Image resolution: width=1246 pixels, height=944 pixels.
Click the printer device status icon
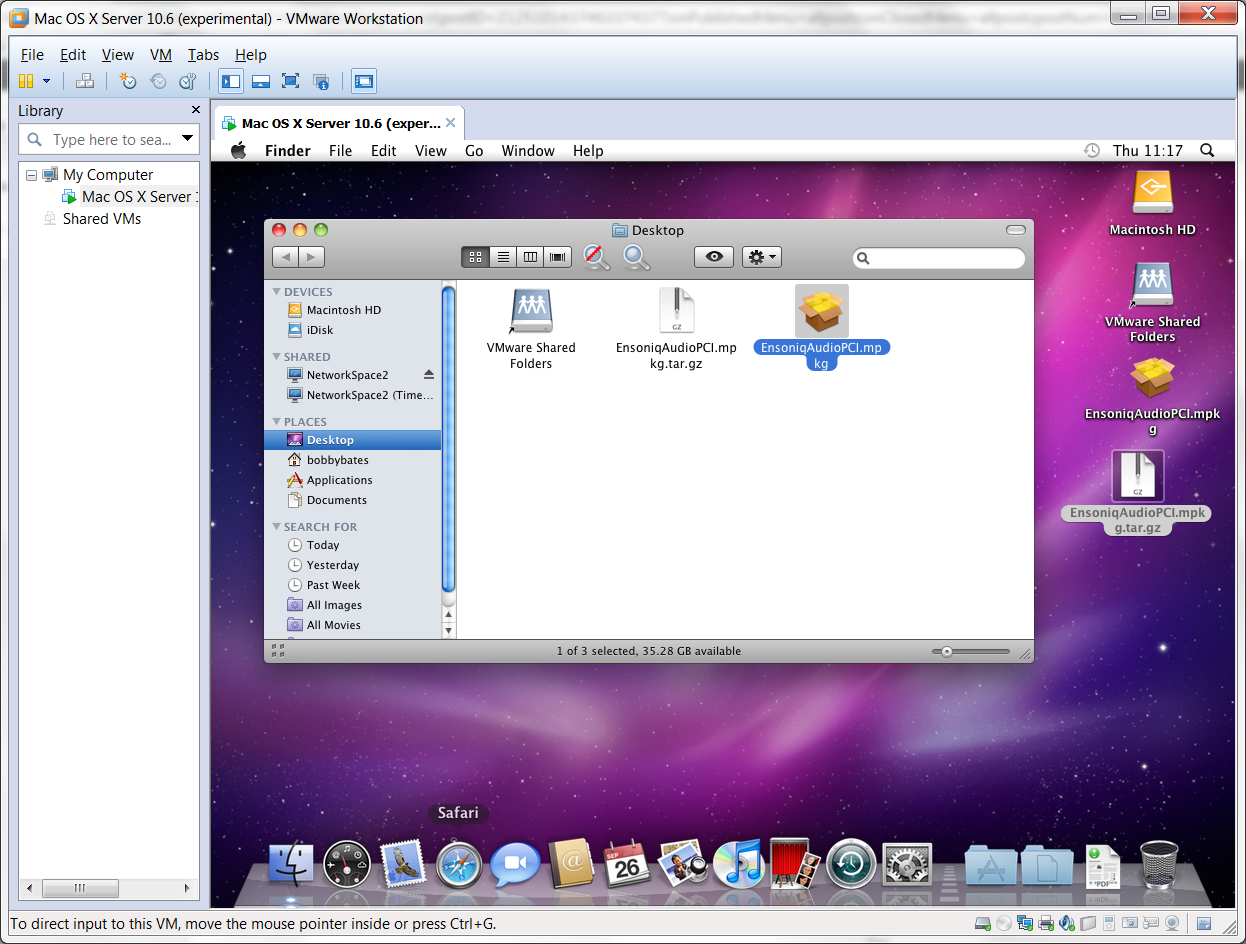pyautogui.click(x=1045, y=923)
